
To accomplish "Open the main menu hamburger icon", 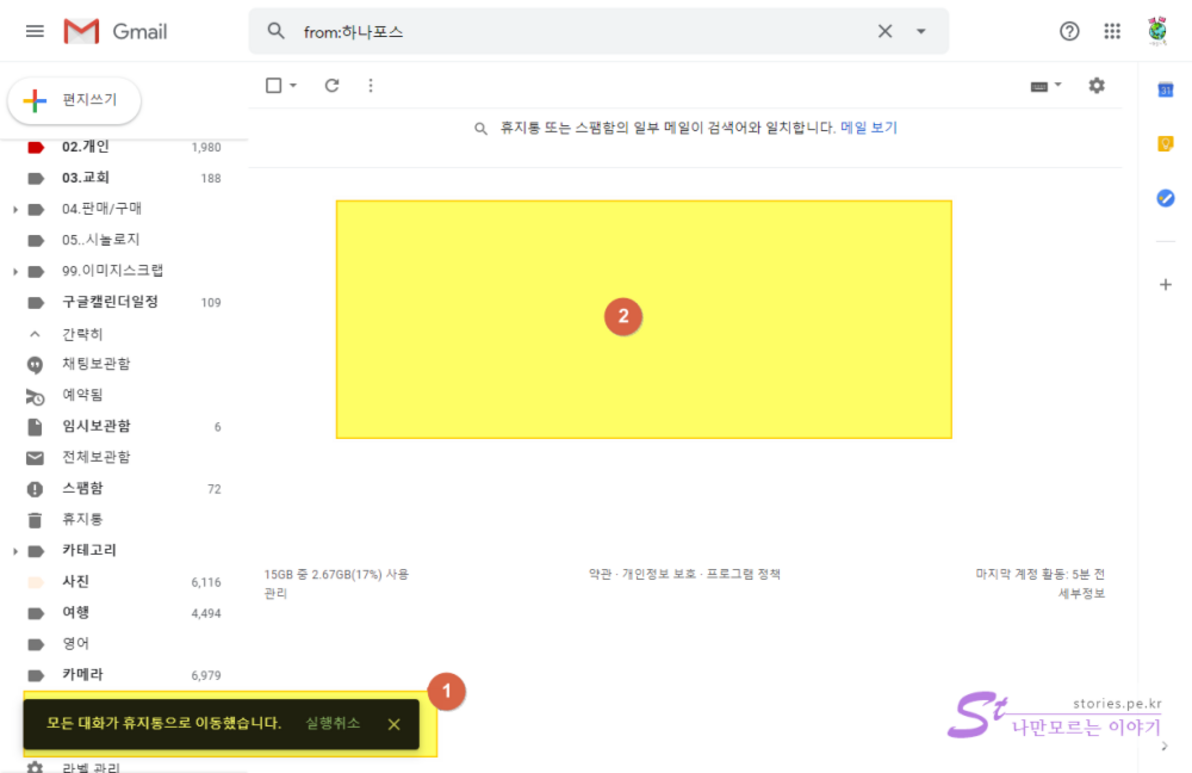I will pyautogui.click(x=35, y=31).
